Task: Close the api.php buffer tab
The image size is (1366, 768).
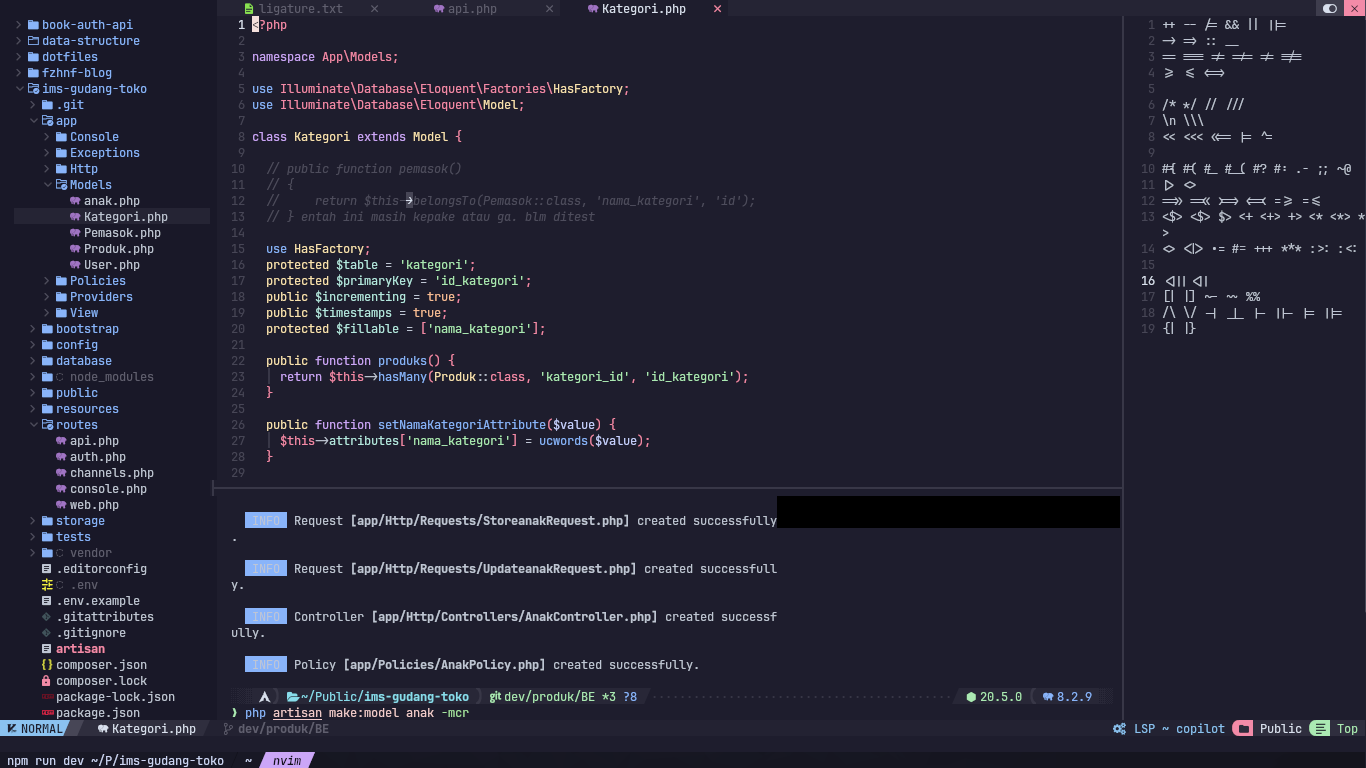Action: [x=550, y=9]
